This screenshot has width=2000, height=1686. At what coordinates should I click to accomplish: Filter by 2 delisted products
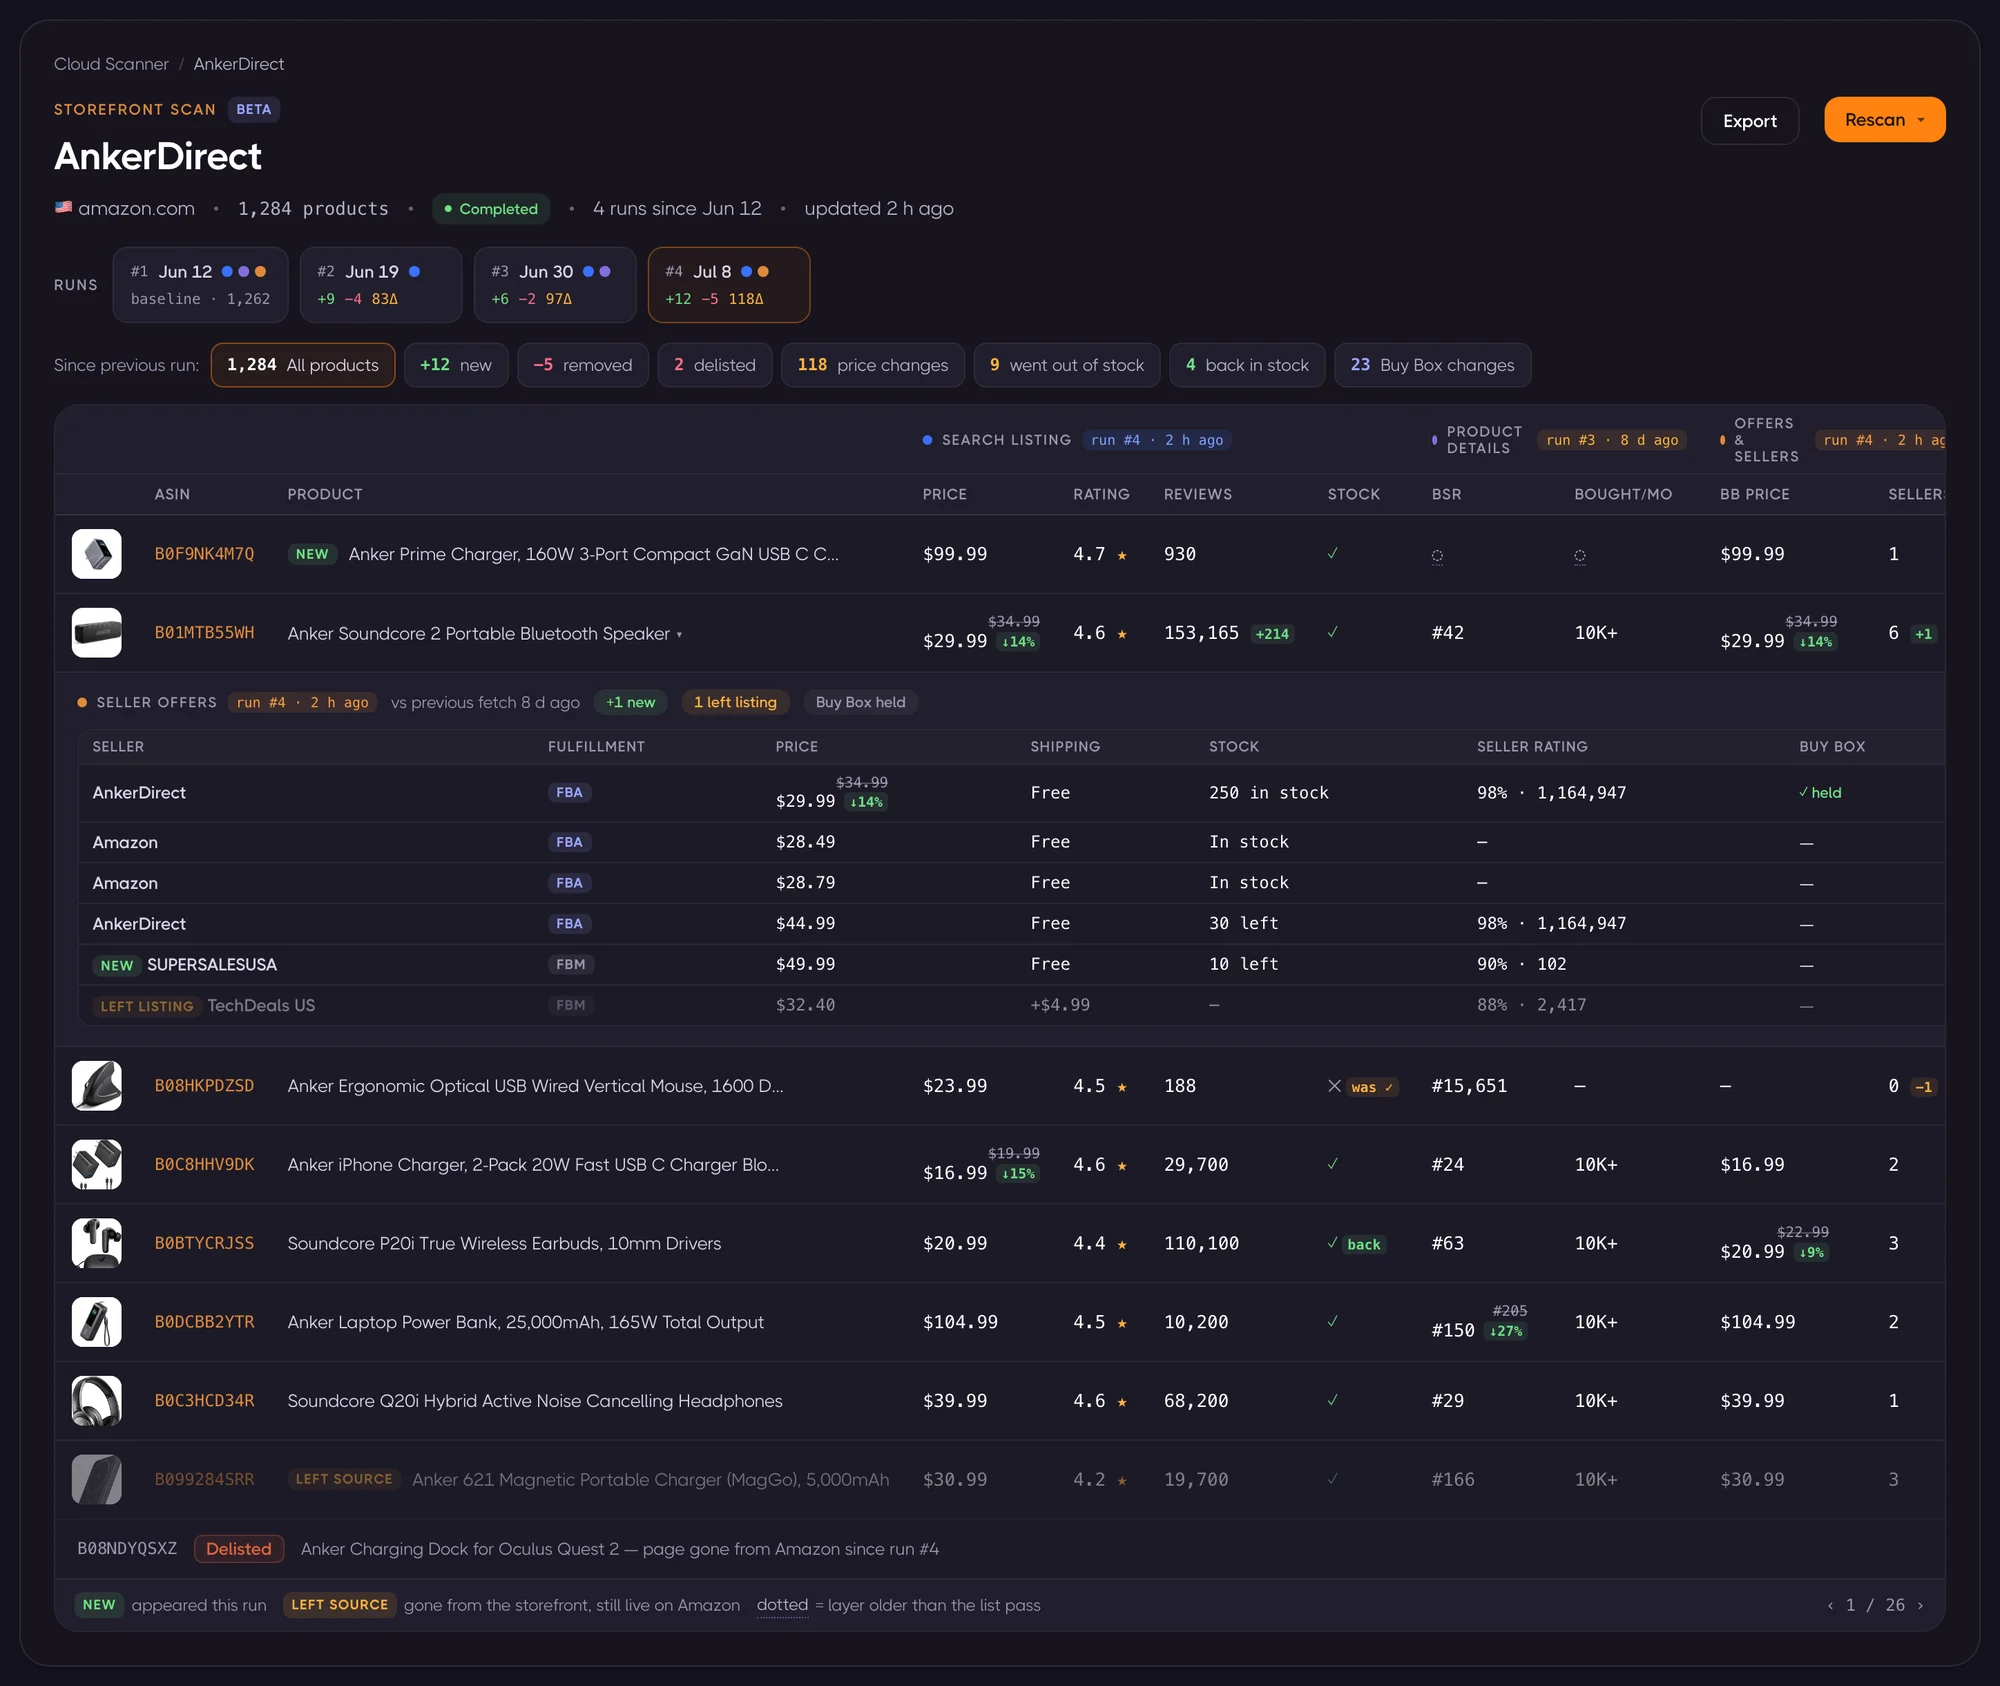coord(715,365)
